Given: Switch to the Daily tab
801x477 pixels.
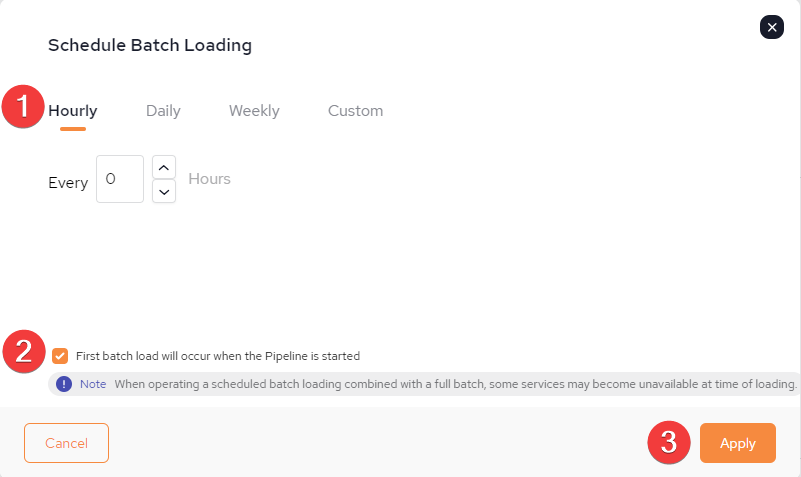Looking at the screenshot, I should 163,111.
